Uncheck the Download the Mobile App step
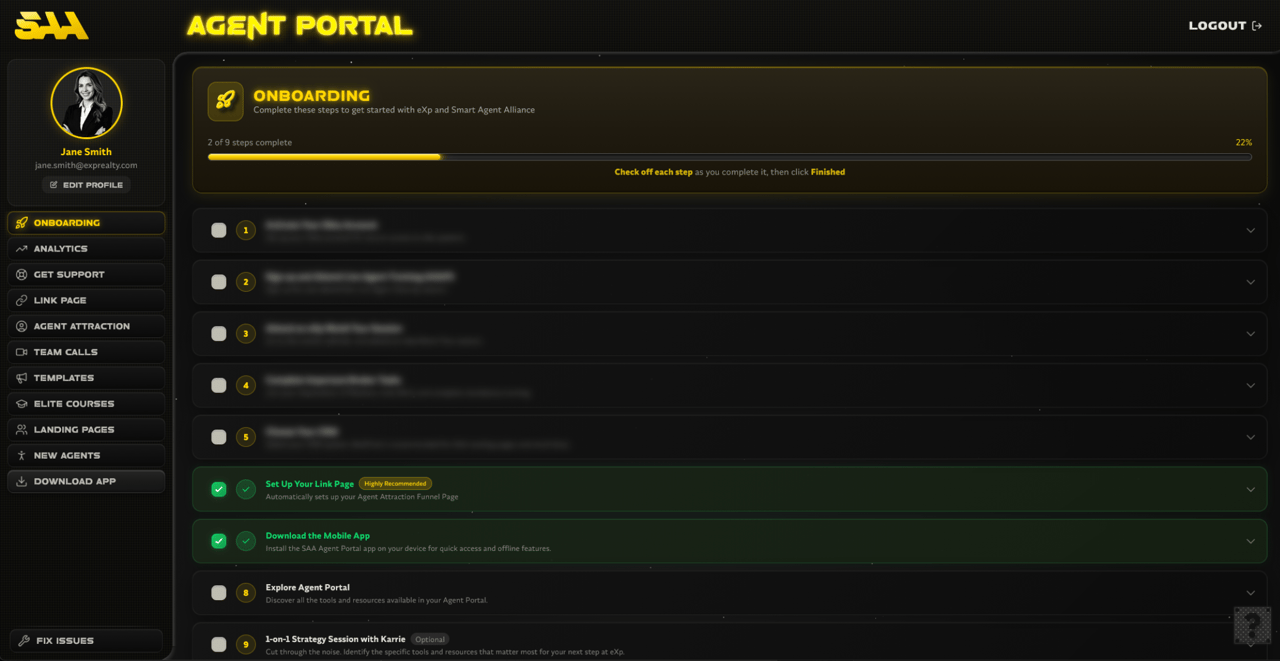This screenshot has height=661, width=1280. [218, 541]
